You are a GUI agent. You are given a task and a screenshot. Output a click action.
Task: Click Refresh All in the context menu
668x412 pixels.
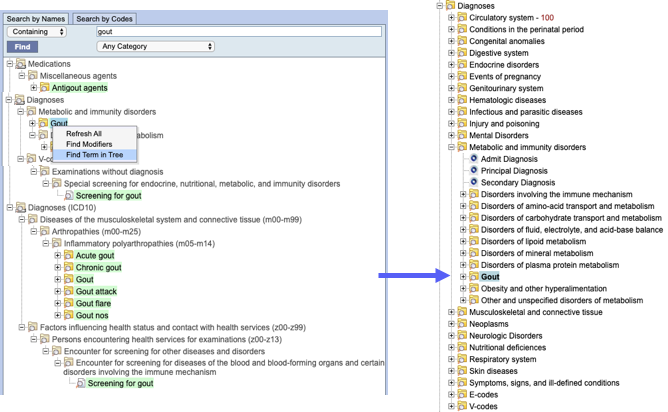point(83,133)
